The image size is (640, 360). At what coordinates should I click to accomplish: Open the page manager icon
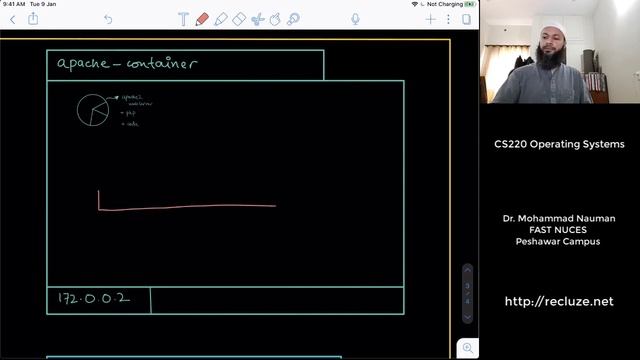466,19
